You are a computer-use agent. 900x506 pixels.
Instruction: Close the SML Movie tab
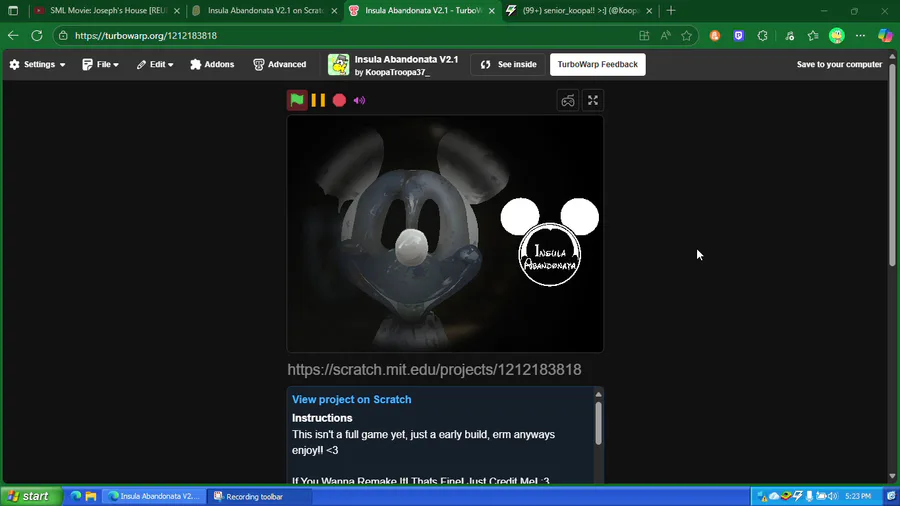click(x=177, y=11)
